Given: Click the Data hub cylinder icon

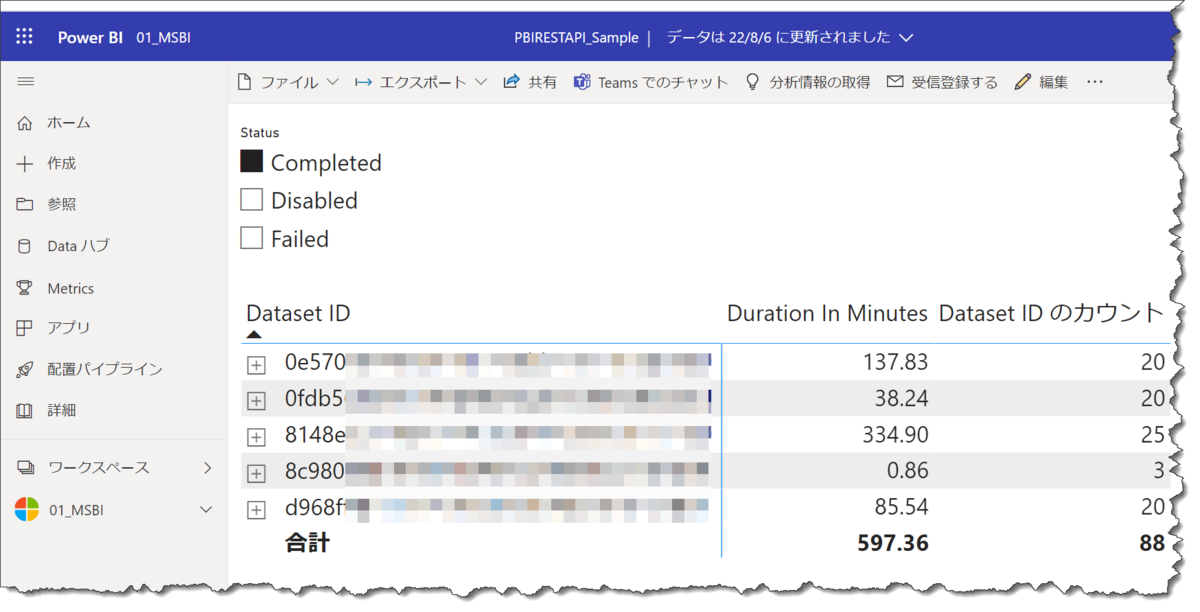Looking at the screenshot, I should (25, 246).
